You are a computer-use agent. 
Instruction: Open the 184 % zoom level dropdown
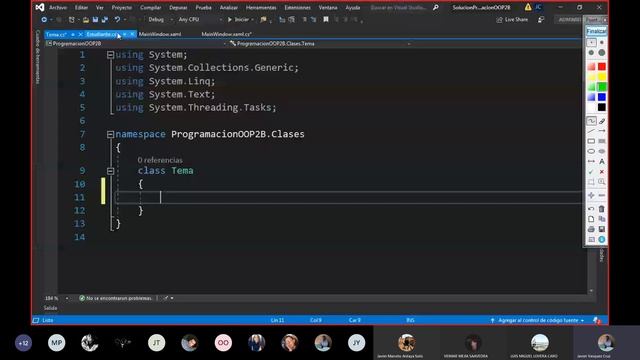pyautogui.click(x=57, y=298)
